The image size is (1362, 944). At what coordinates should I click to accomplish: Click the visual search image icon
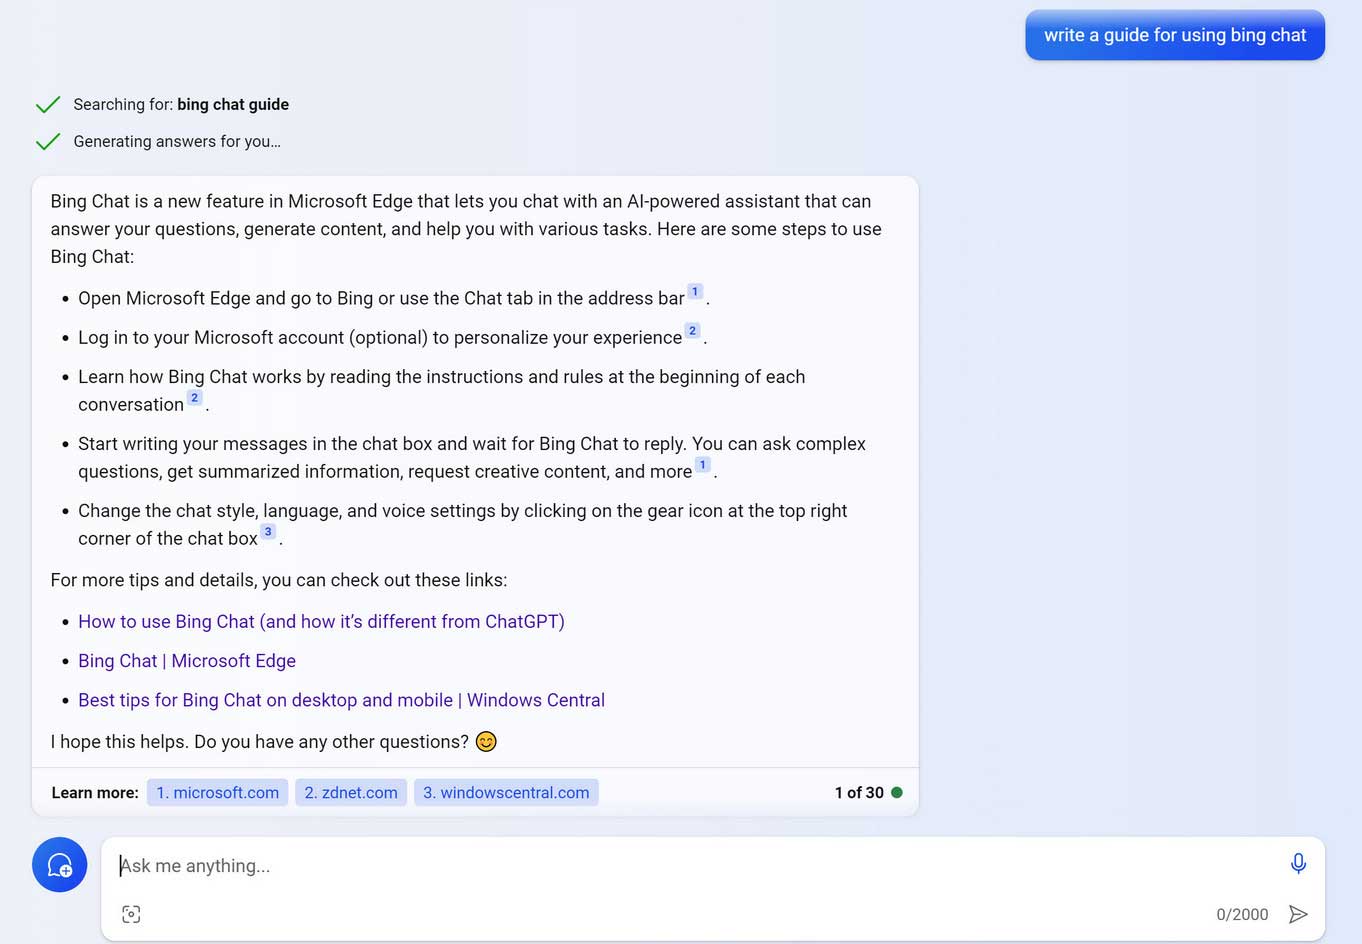131,914
